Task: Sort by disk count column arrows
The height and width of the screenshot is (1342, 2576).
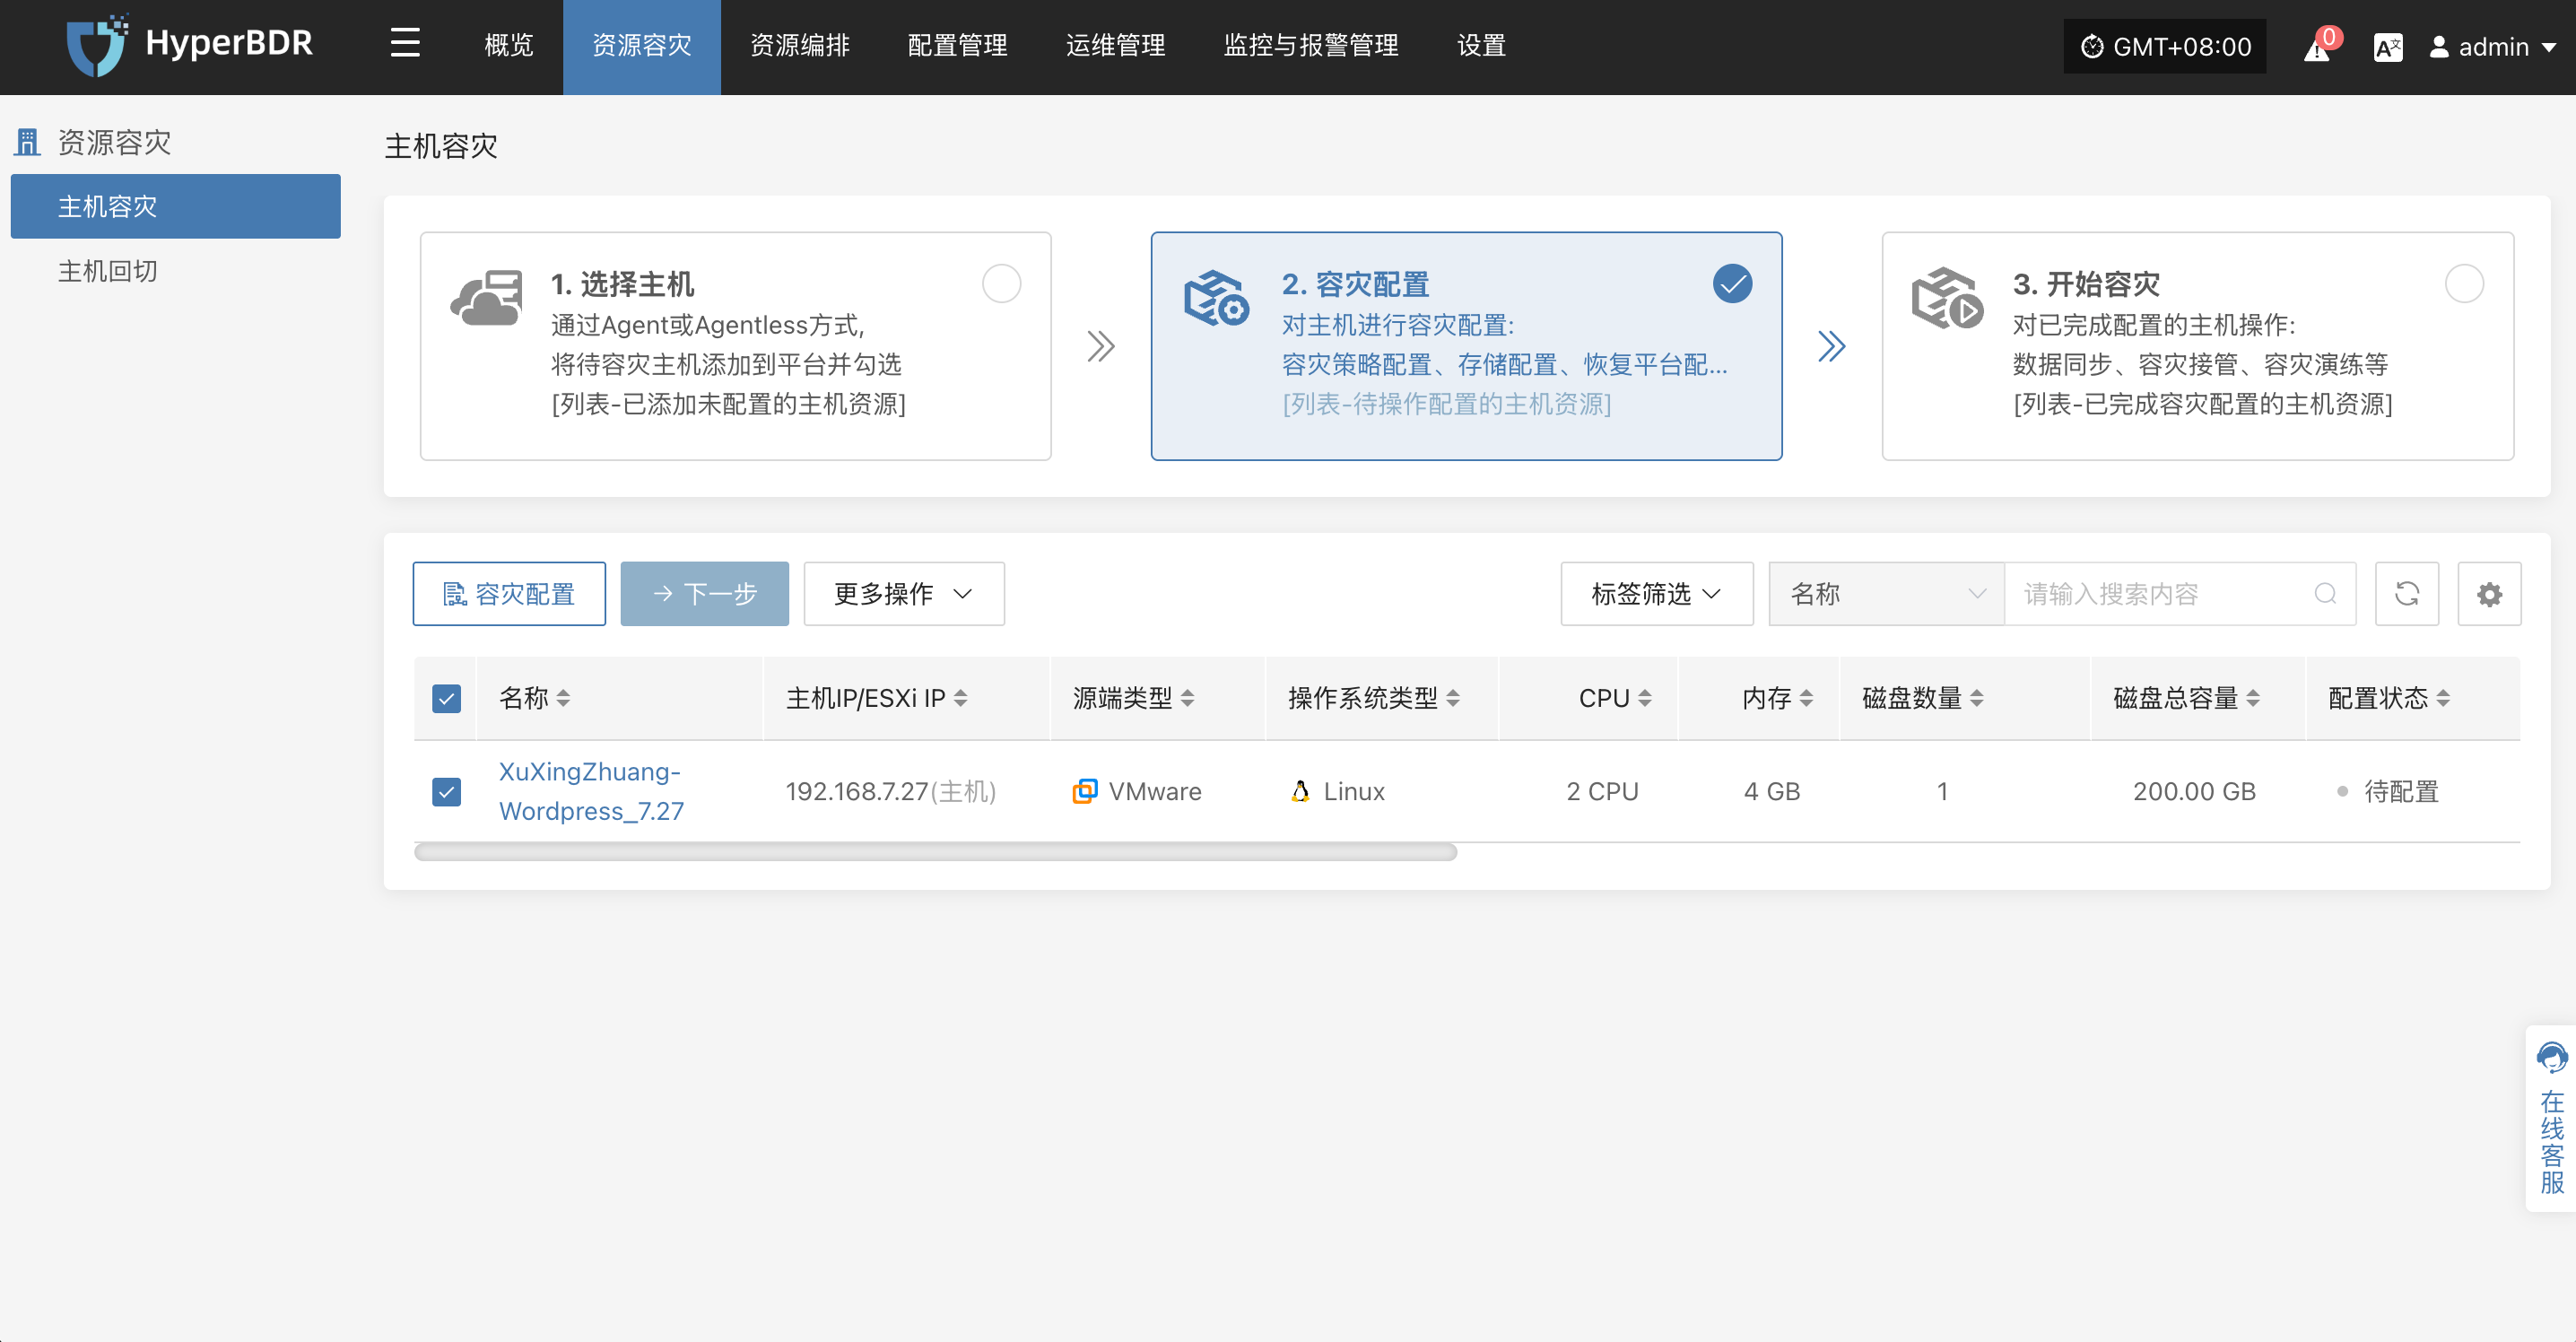Action: point(1976,698)
